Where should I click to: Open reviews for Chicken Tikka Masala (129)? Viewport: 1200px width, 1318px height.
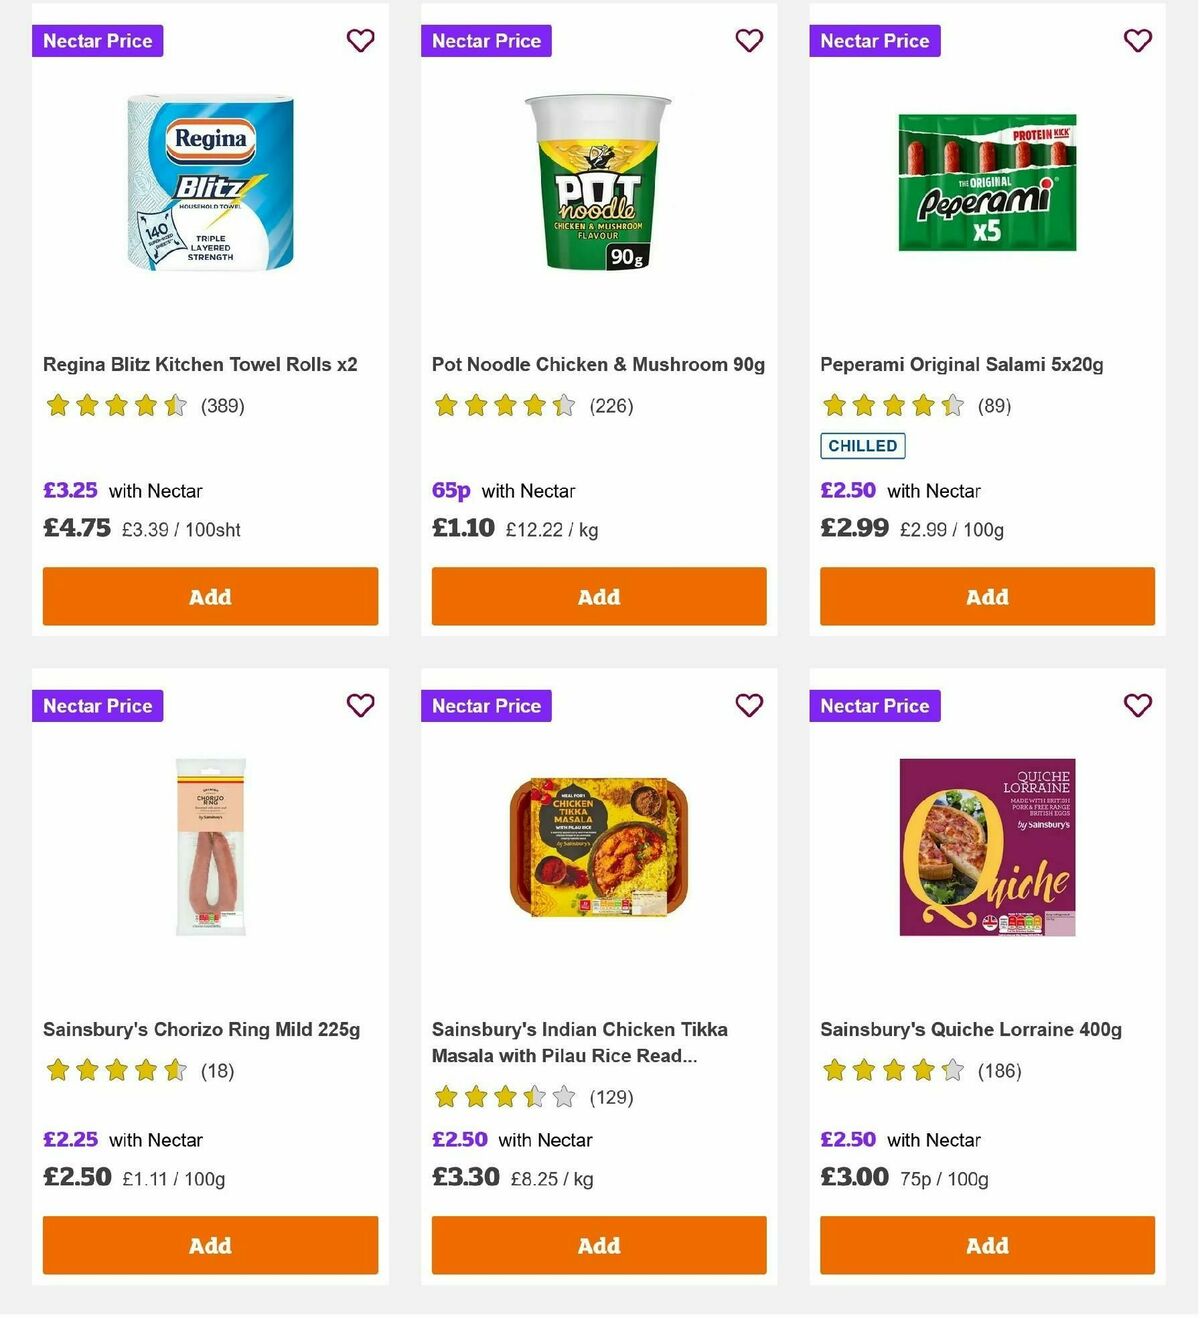[611, 1097]
